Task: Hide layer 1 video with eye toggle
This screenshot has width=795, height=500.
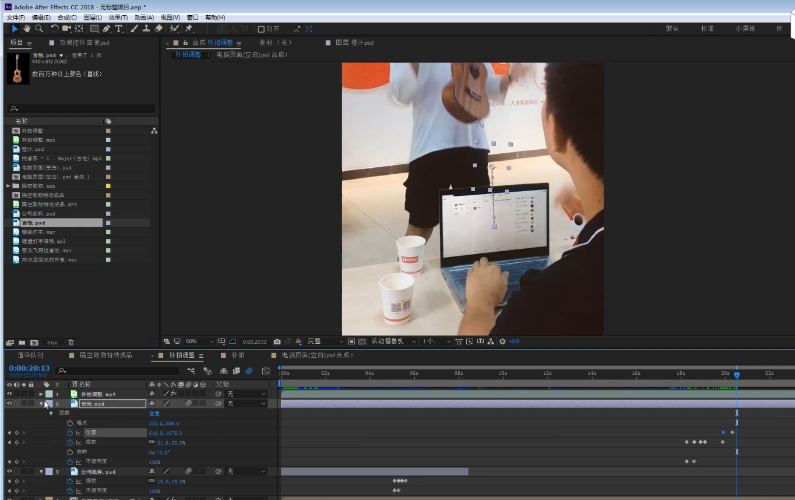Action: [x=10, y=394]
